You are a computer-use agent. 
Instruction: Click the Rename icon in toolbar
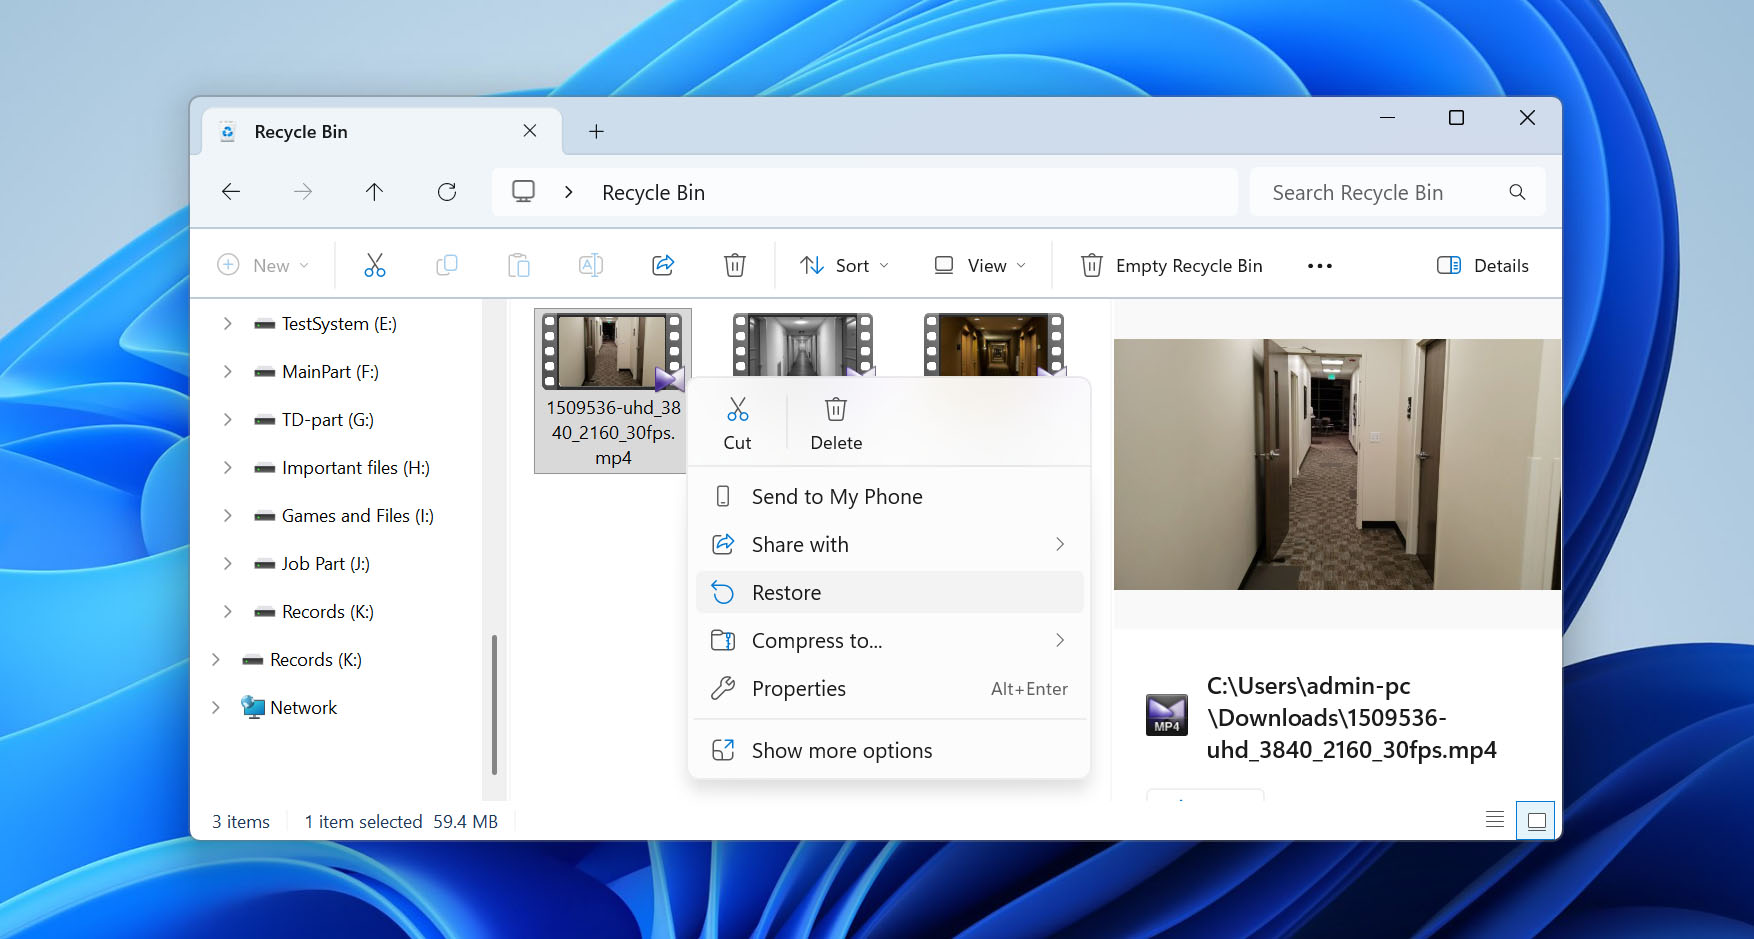coord(591,265)
